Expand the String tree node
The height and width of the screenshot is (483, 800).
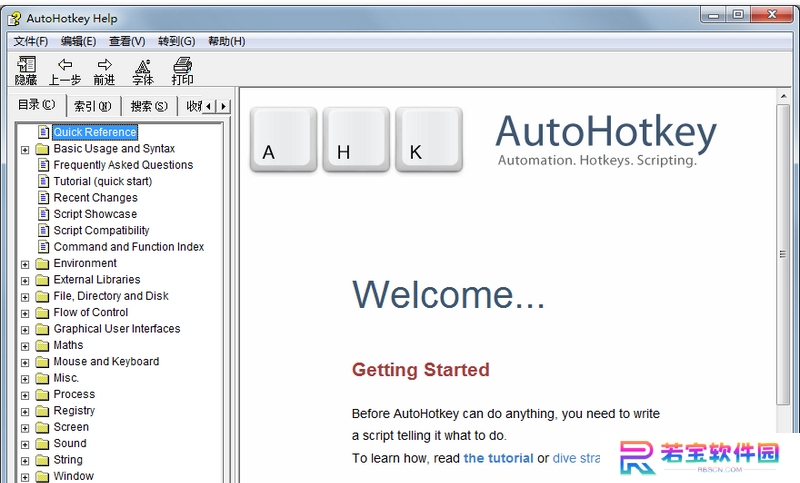pos(25,461)
